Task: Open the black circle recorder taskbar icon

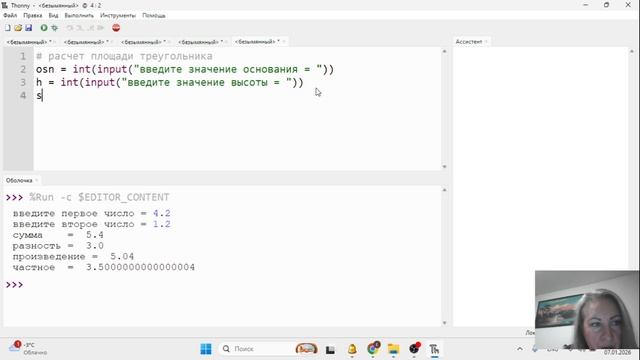Action: [x=414, y=349]
